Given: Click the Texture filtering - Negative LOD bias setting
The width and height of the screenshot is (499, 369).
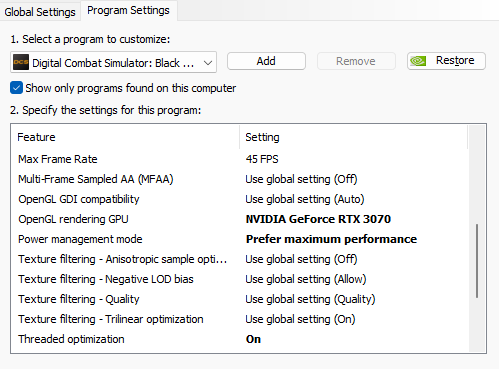Looking at the screenshot, I should tap(306, 279).
